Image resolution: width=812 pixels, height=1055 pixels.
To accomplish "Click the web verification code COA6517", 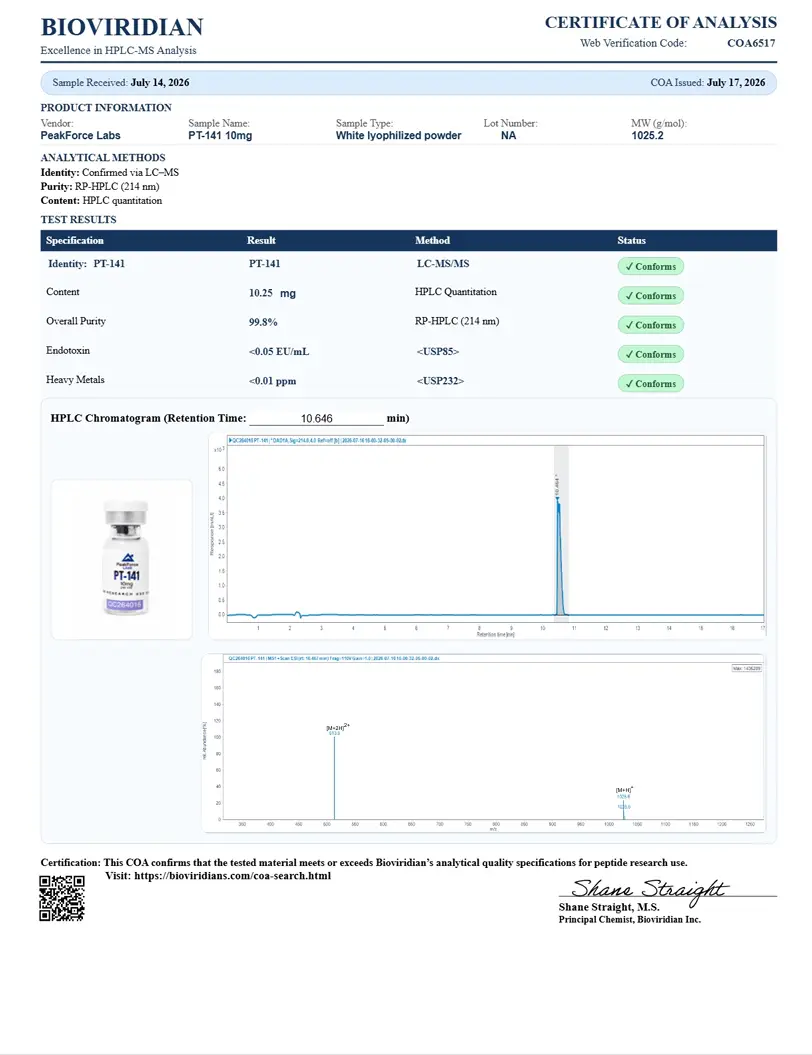I will 751,43.
